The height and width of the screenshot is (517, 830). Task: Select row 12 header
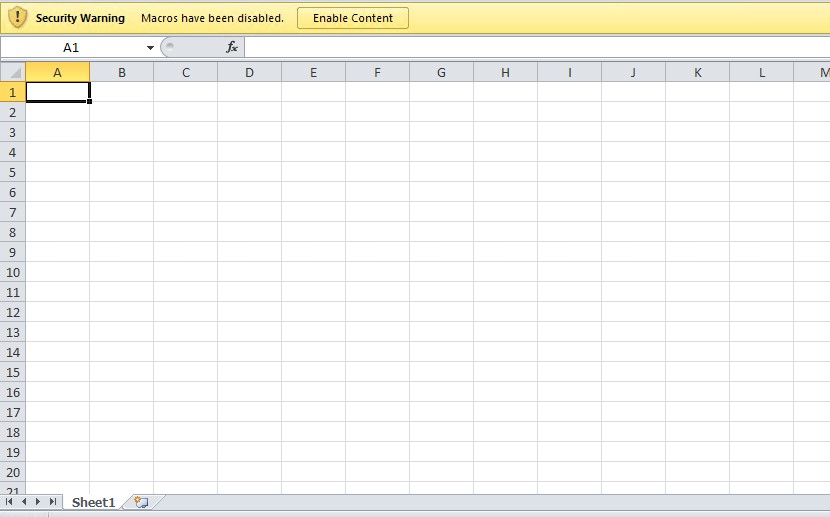click(13, 312)
